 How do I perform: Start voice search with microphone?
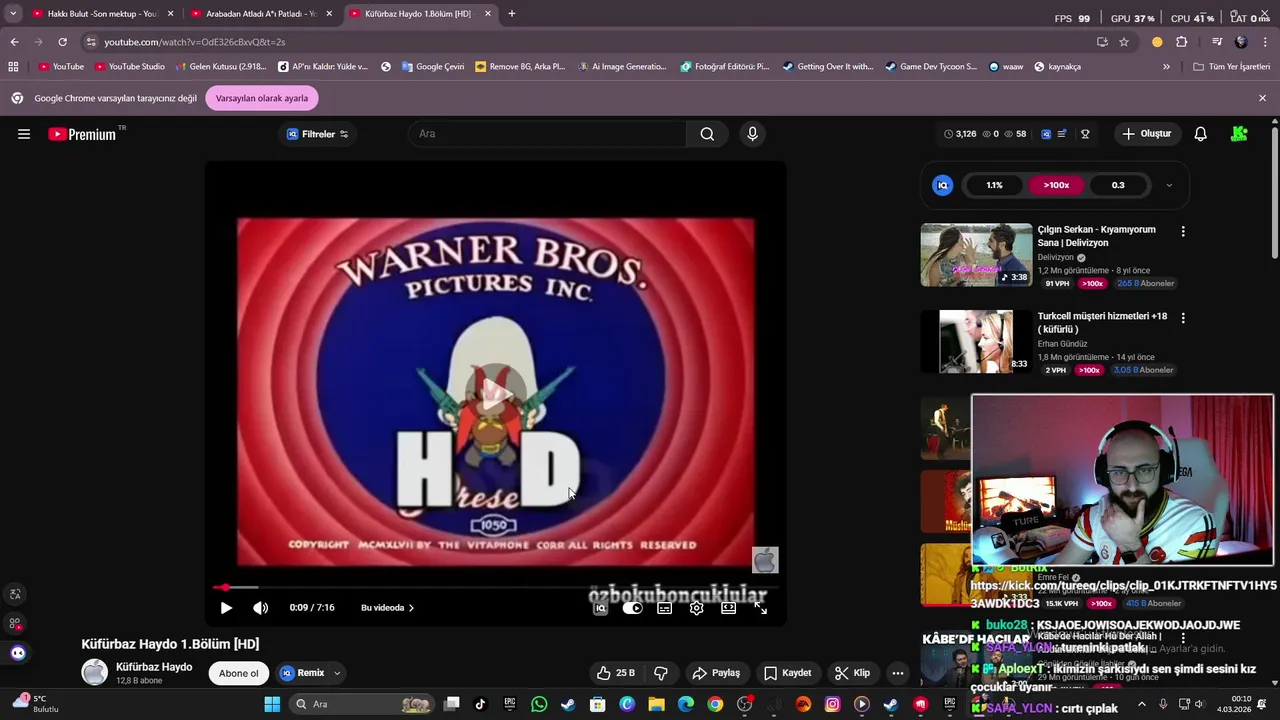(753, 134)
